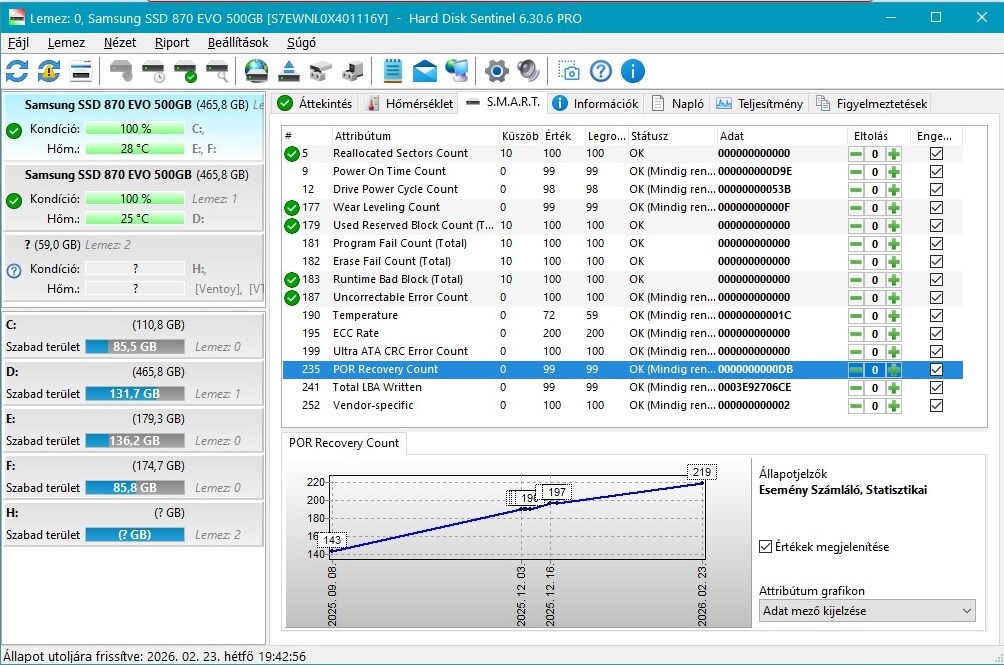The height and width of the screenshot is (665, 1004).
Task: Click the disk with green checkmark icon
Action: pos(186,71)
